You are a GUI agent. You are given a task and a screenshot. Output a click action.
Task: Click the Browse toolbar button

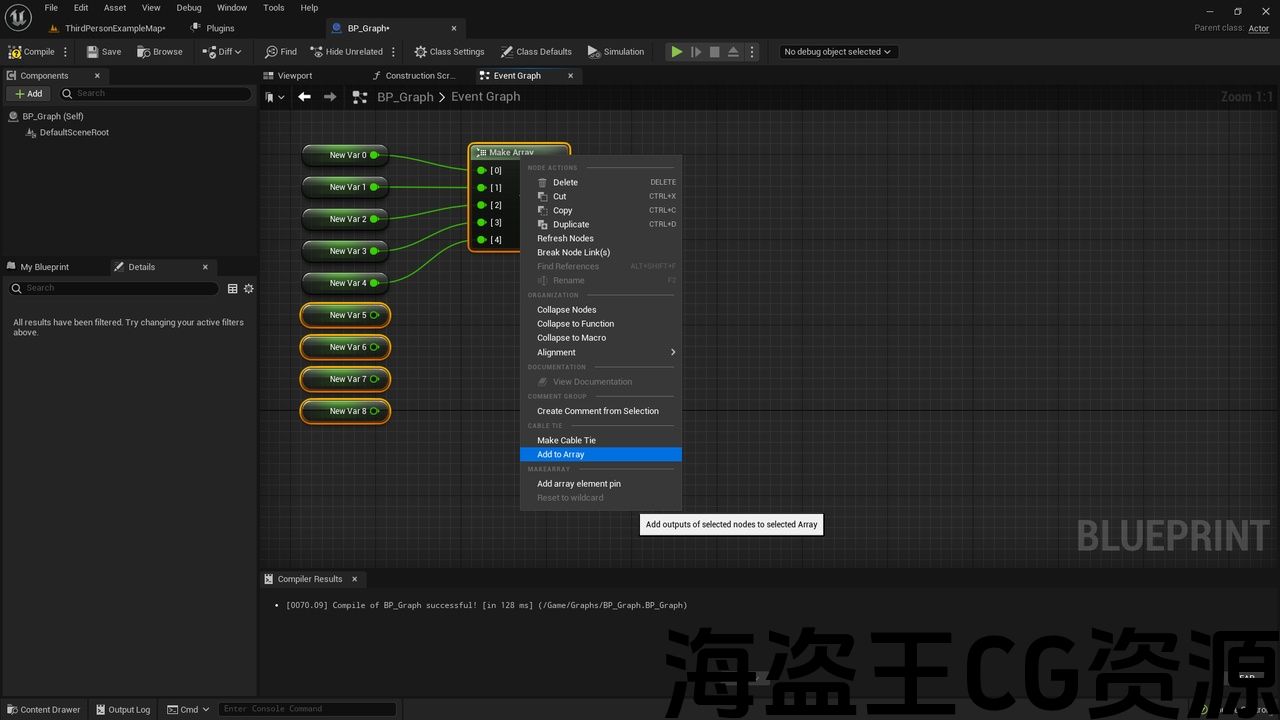160,52
